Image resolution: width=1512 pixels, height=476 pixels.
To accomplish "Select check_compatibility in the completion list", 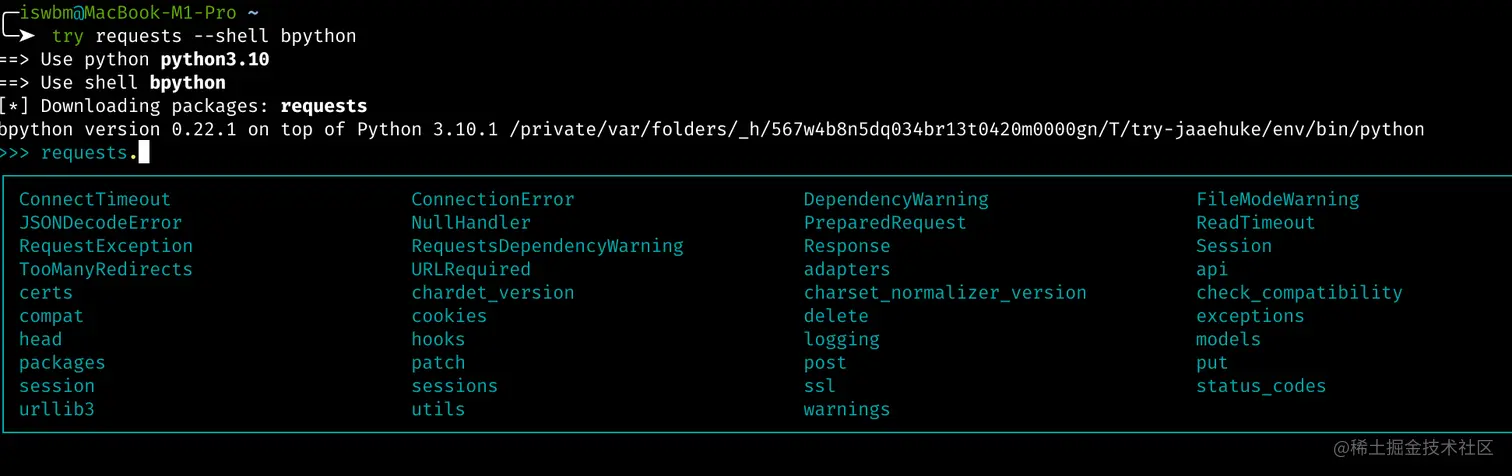I will coord(1299,293).
